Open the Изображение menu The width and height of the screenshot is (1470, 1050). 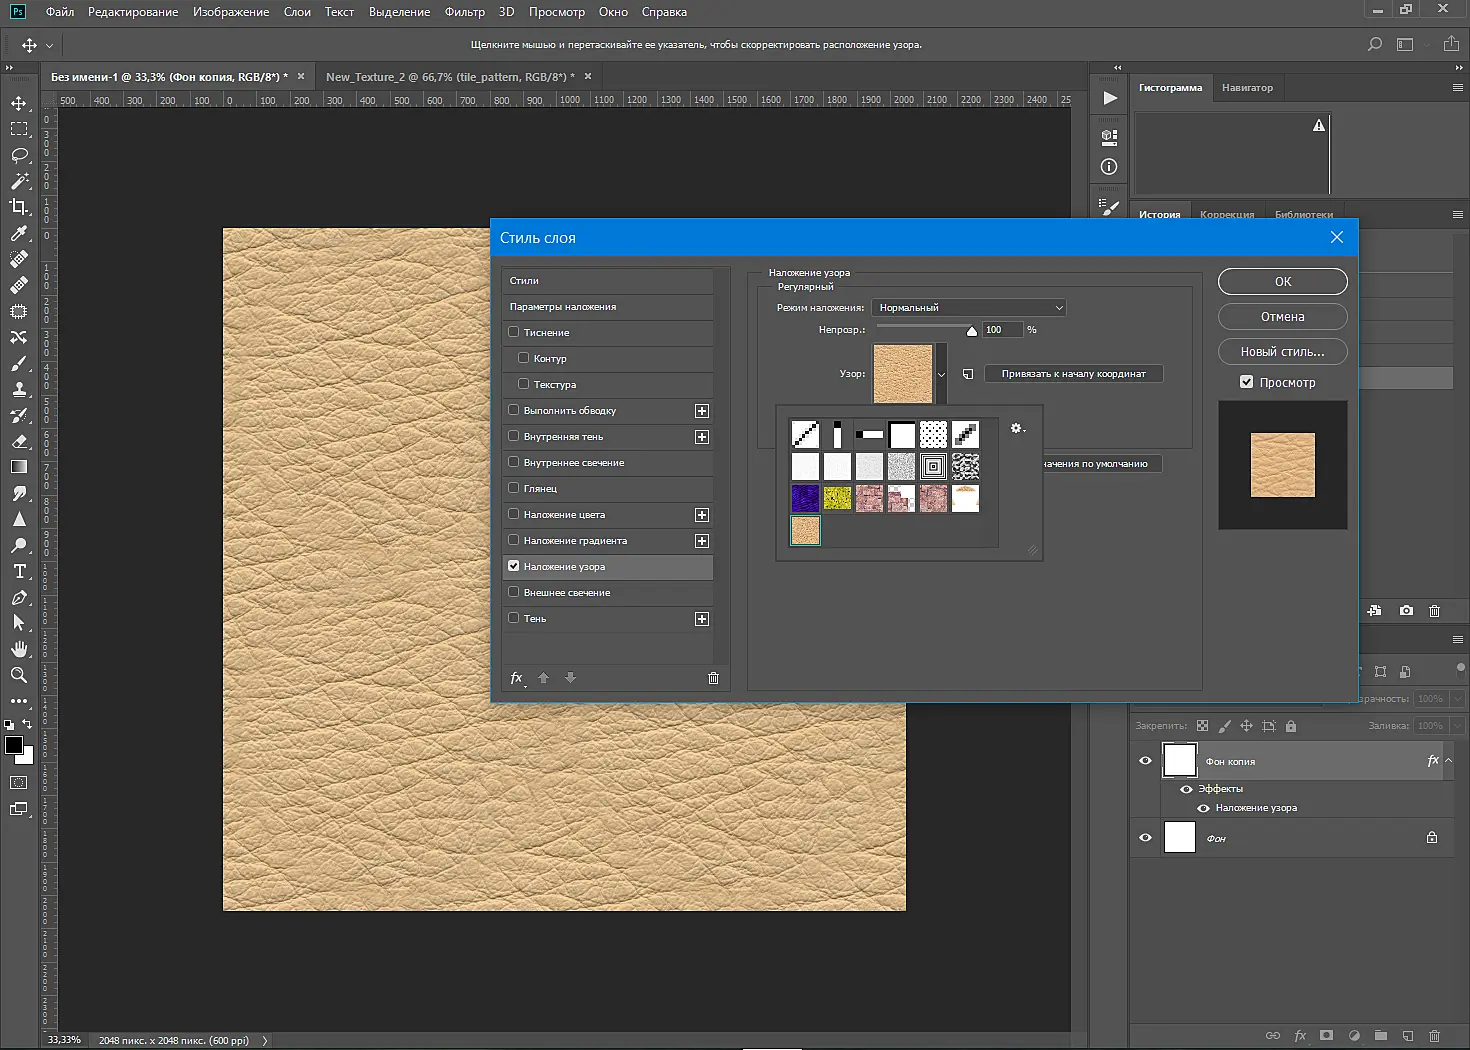point(231,12)
